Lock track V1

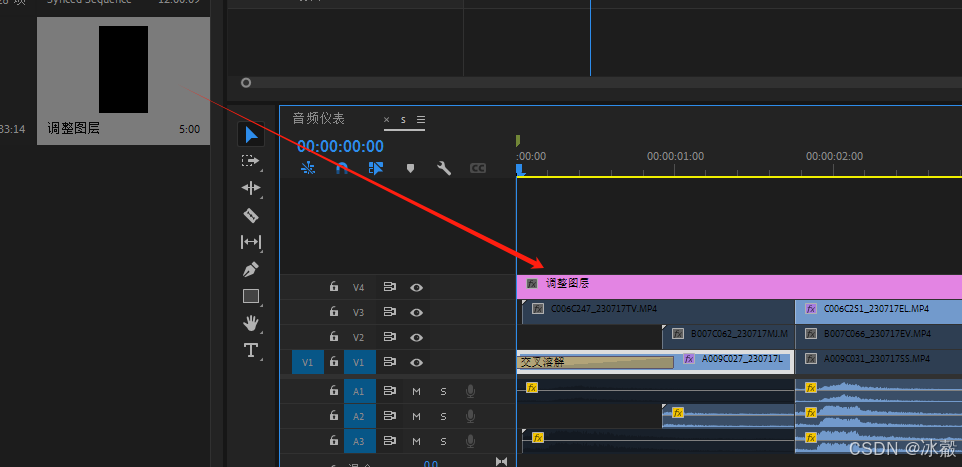click(334, 362)
